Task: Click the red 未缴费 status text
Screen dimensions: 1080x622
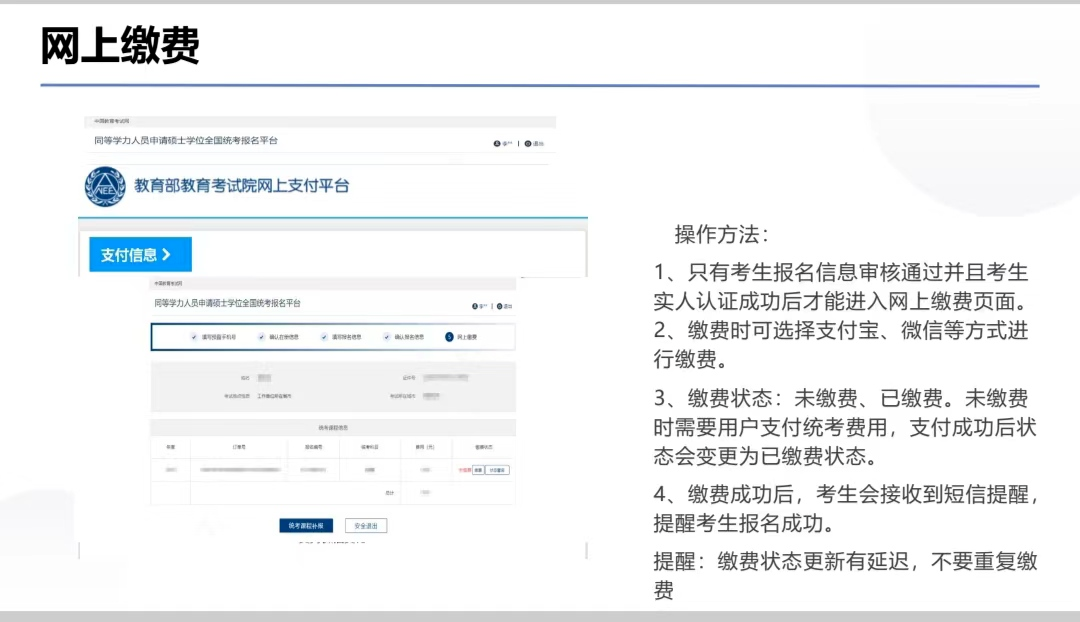Action: pos(463,470)
